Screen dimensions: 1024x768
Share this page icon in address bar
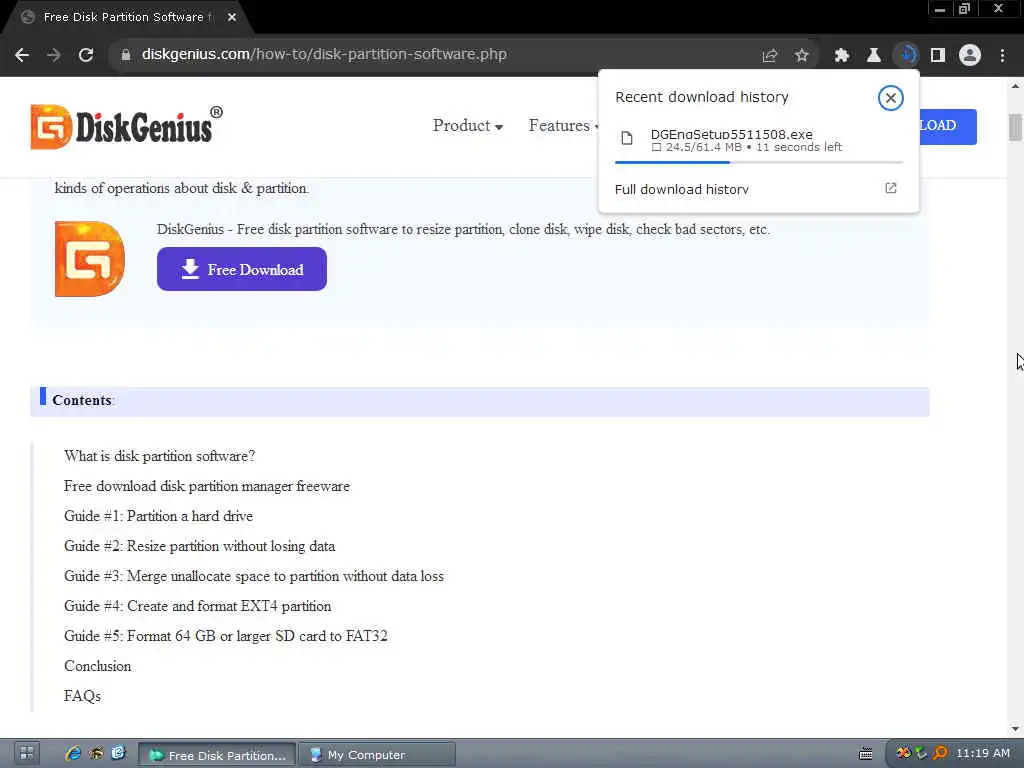(x=770, y=56)
